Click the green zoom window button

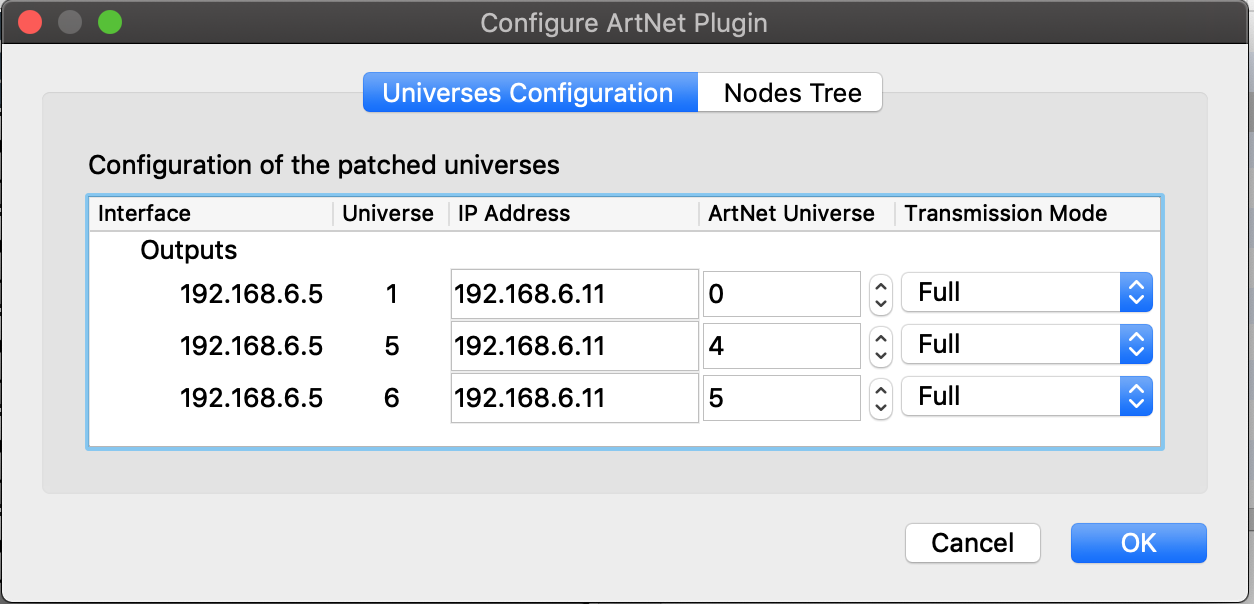click(x=110, y=22)
